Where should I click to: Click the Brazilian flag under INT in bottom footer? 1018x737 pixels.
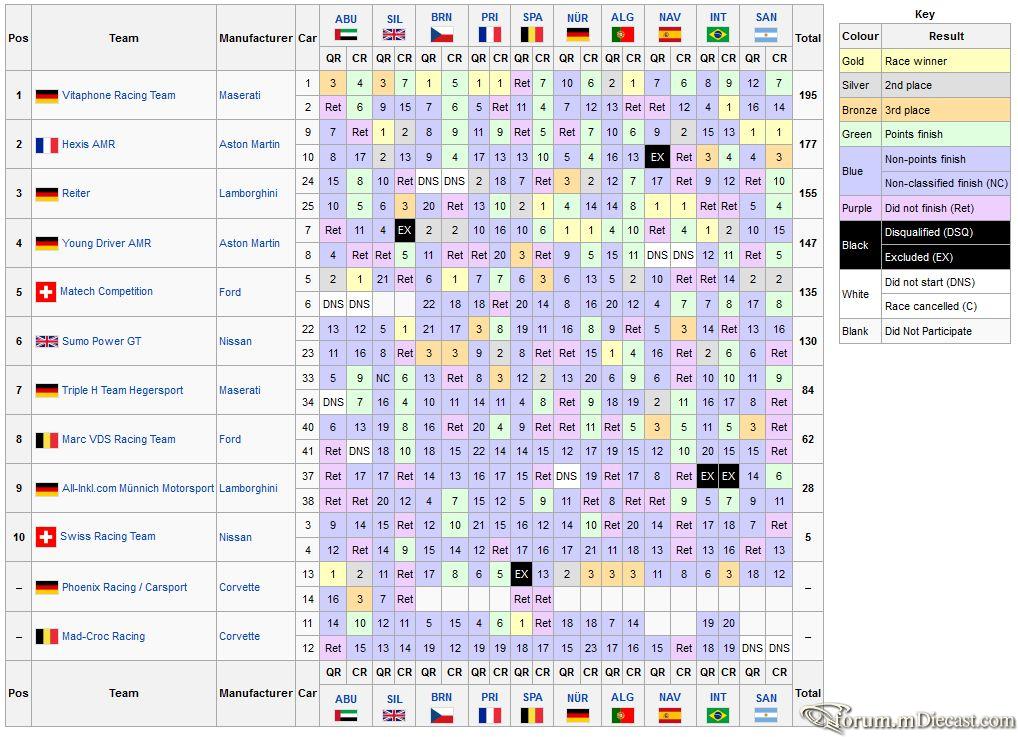click(x=717, y=715)
